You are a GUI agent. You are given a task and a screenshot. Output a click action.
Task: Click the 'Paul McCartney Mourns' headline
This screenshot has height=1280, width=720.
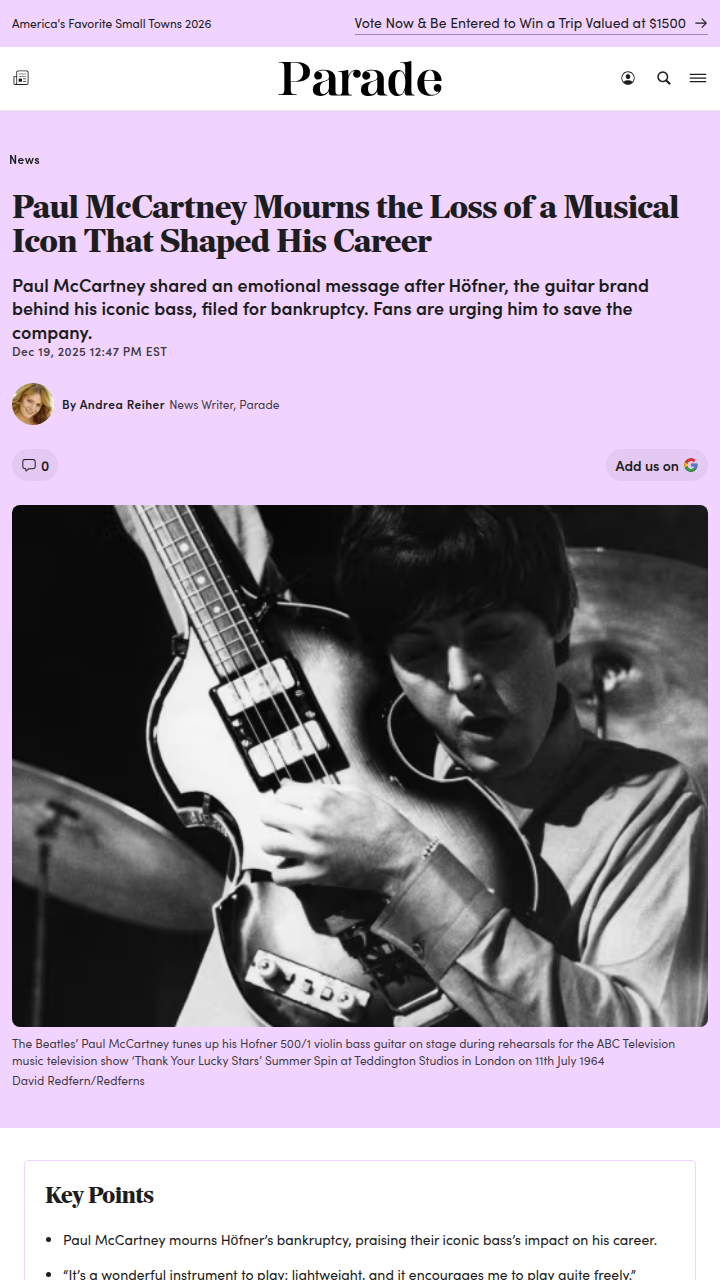[x=345, y=224]
